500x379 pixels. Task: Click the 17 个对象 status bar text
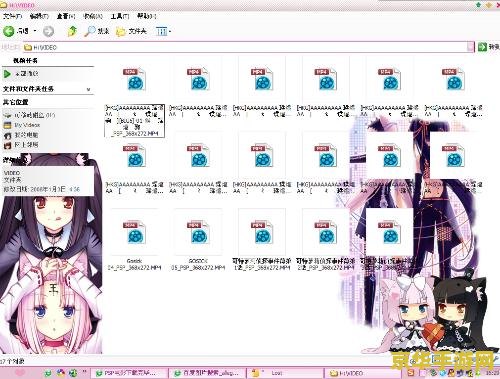[x=12, y=361]
